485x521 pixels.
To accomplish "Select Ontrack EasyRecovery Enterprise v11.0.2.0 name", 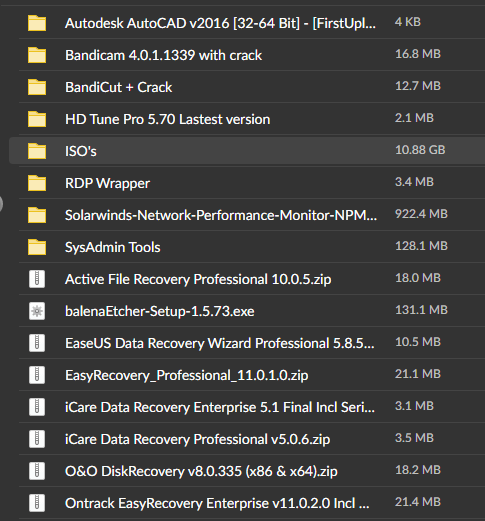I will tap(217, 504).
